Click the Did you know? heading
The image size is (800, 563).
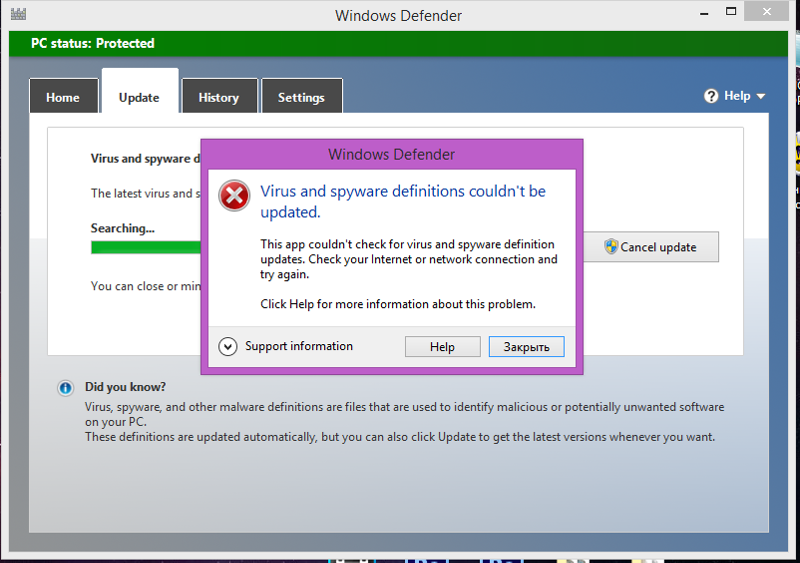125,387
